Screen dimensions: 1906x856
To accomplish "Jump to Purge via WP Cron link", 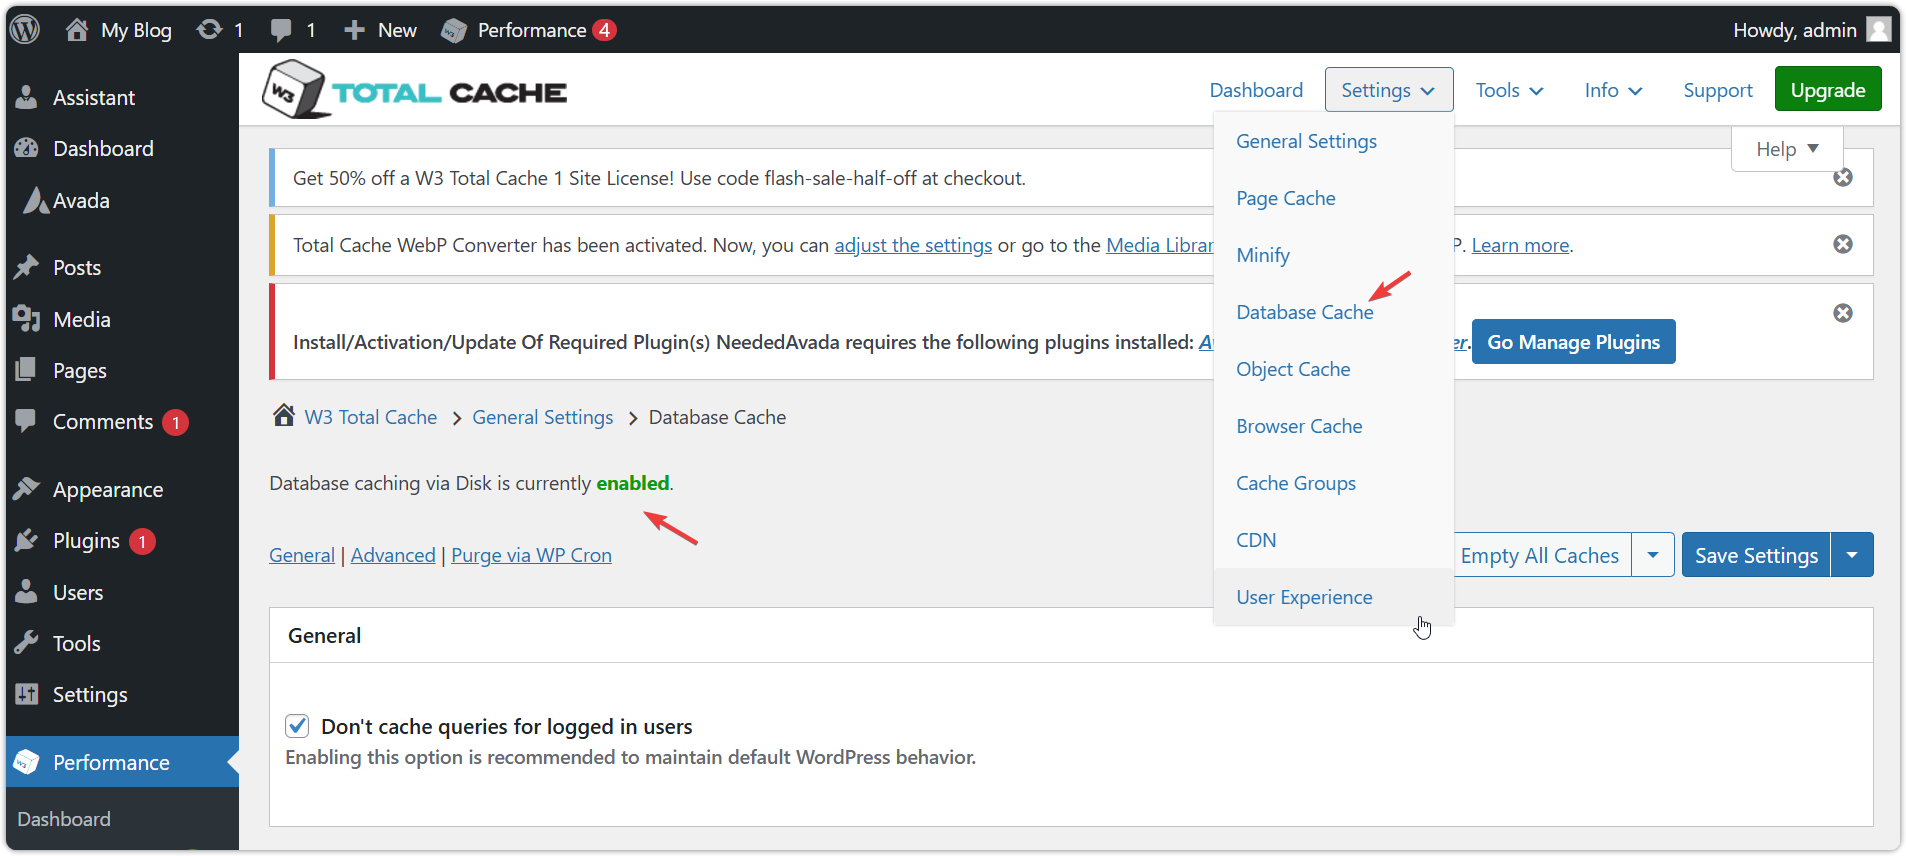I will 531,555.
